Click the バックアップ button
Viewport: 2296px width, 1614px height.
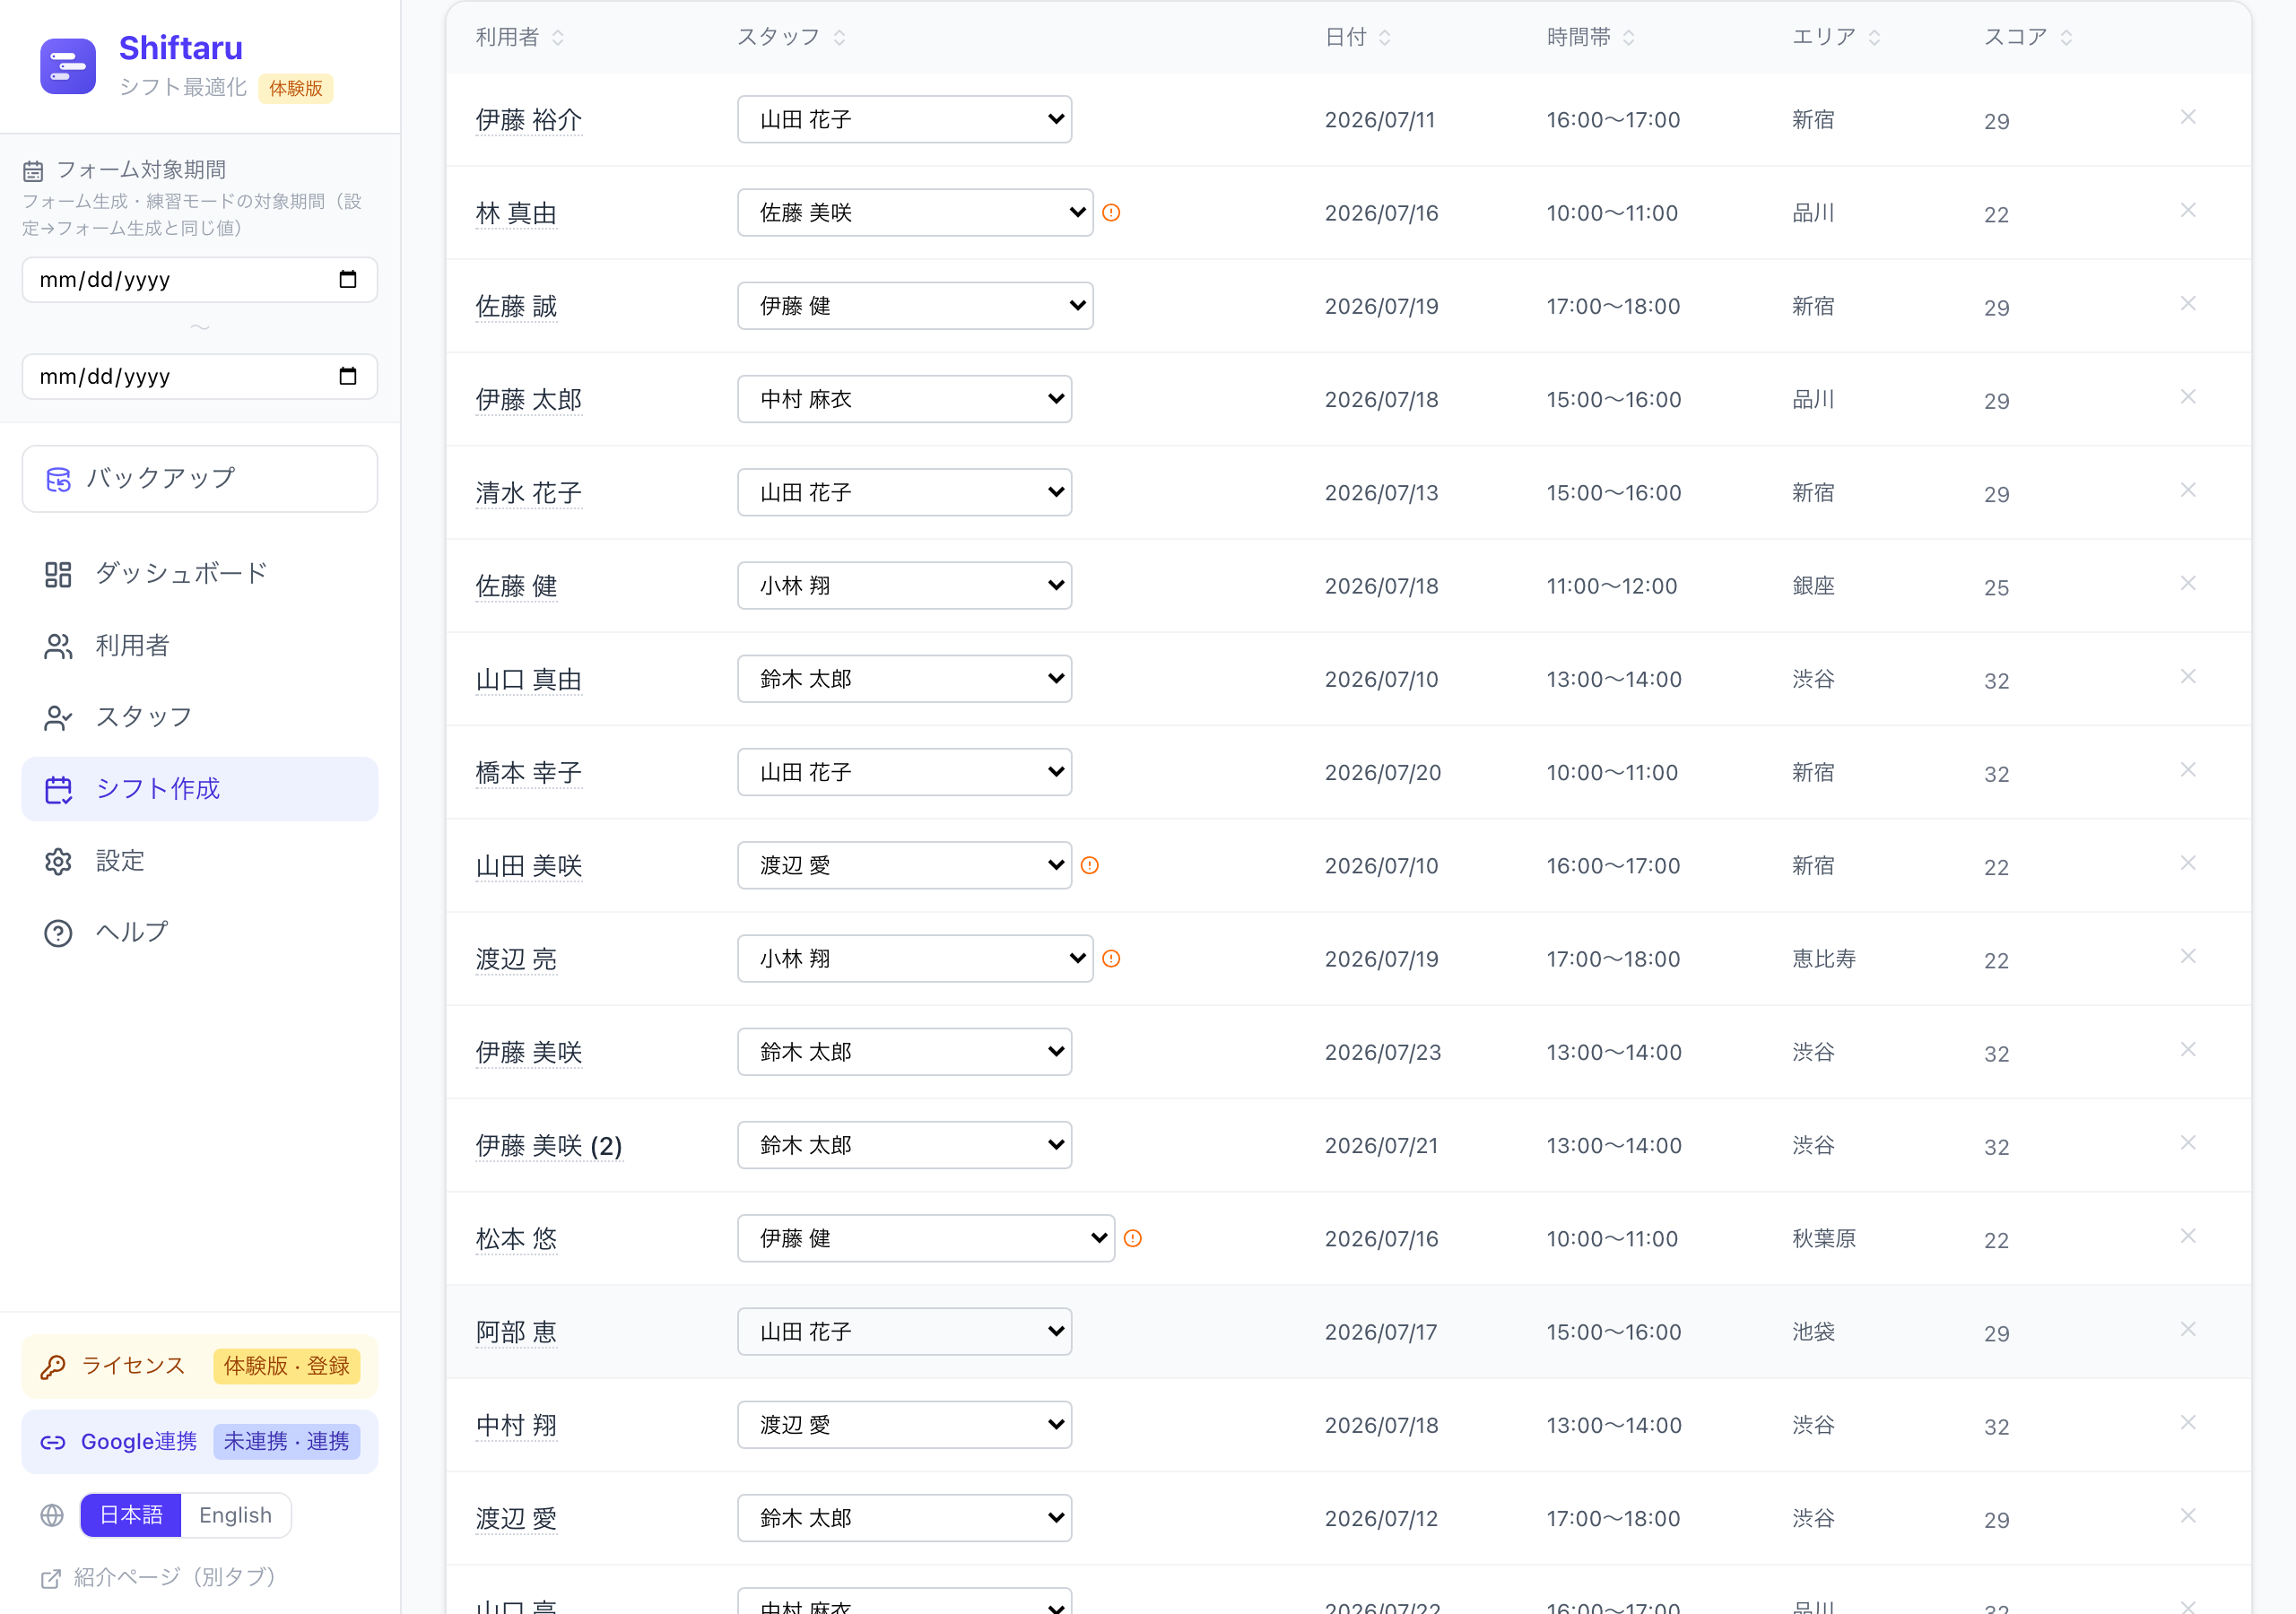click(x=200, y=478)
